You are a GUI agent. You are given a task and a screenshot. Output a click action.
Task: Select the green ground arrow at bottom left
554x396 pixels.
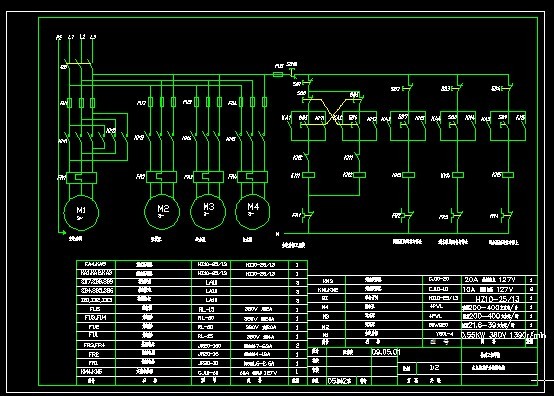click(x=62, y=232)
